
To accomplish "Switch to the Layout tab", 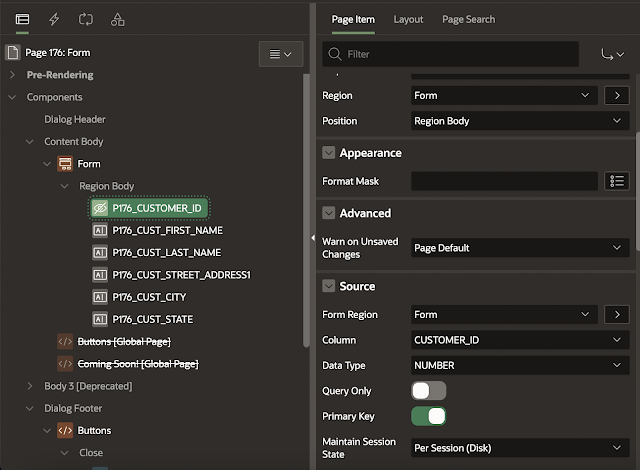I will click(408, 19).
